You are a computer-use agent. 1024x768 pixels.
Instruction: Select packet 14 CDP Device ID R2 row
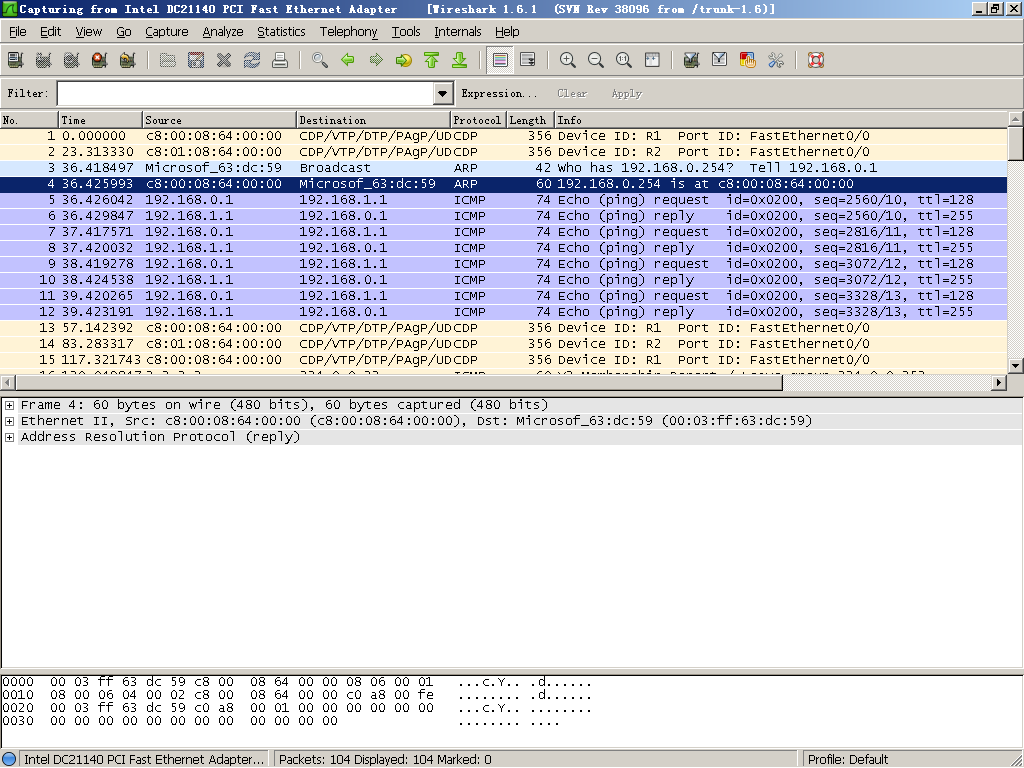point(504,344)
